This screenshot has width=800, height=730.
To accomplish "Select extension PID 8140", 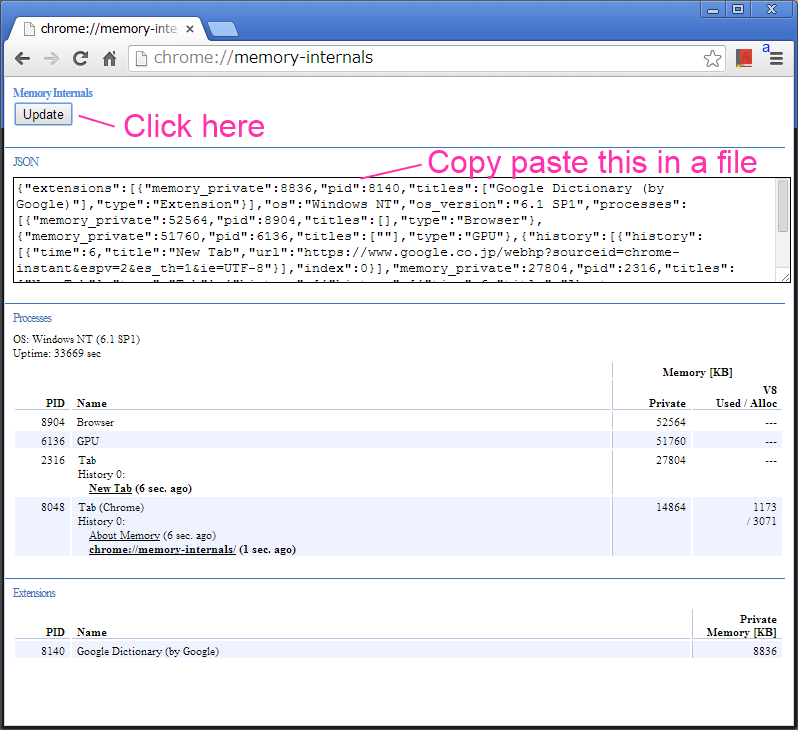I will [53, 651].
